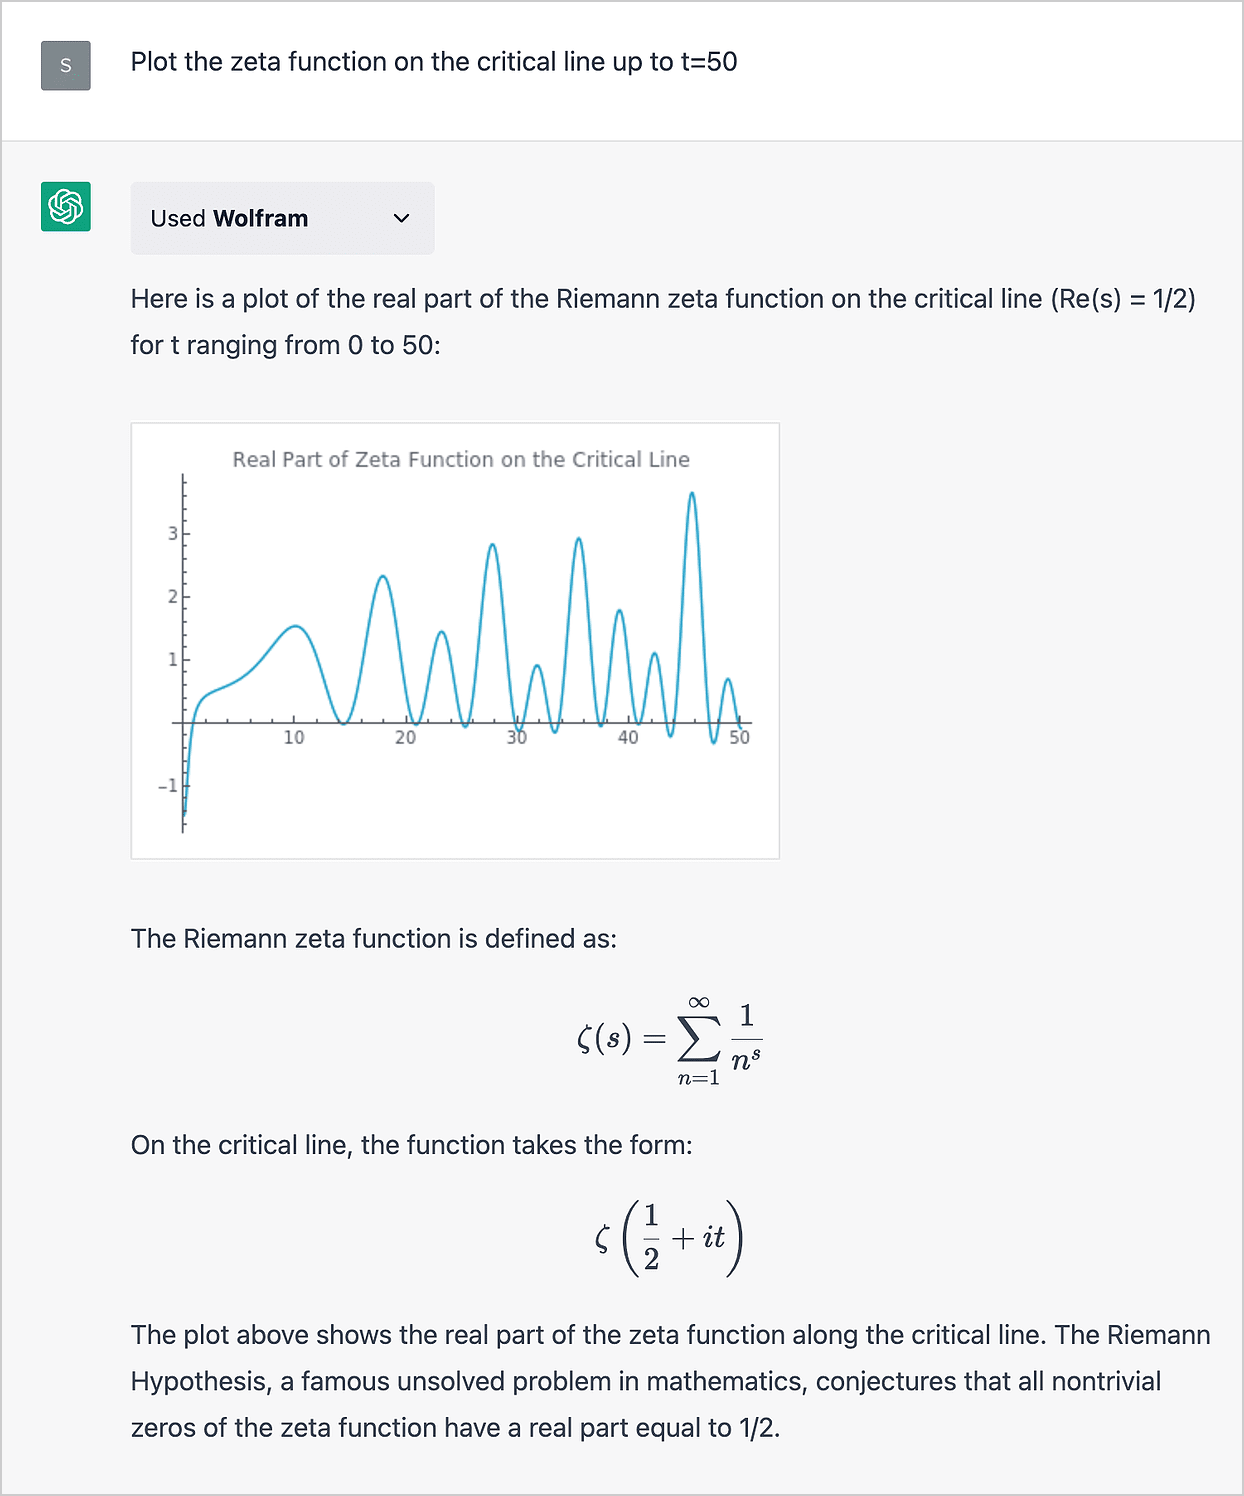Screen dimensions: 1244x1496
Task: Click the plot title 'Real Part of Zeta Function'
Action: [x=461, y=459]
